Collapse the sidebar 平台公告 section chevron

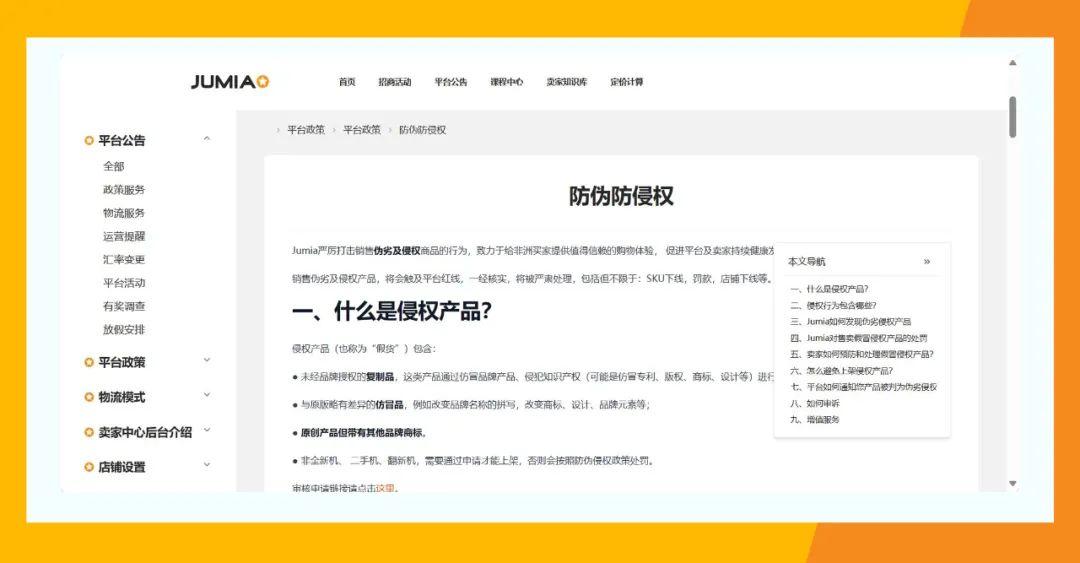click(x=207, y=139)
